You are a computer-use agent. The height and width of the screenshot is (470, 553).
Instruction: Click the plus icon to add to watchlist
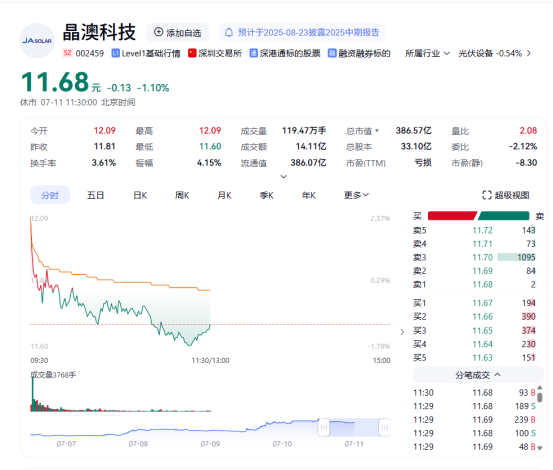click(158, 32)
